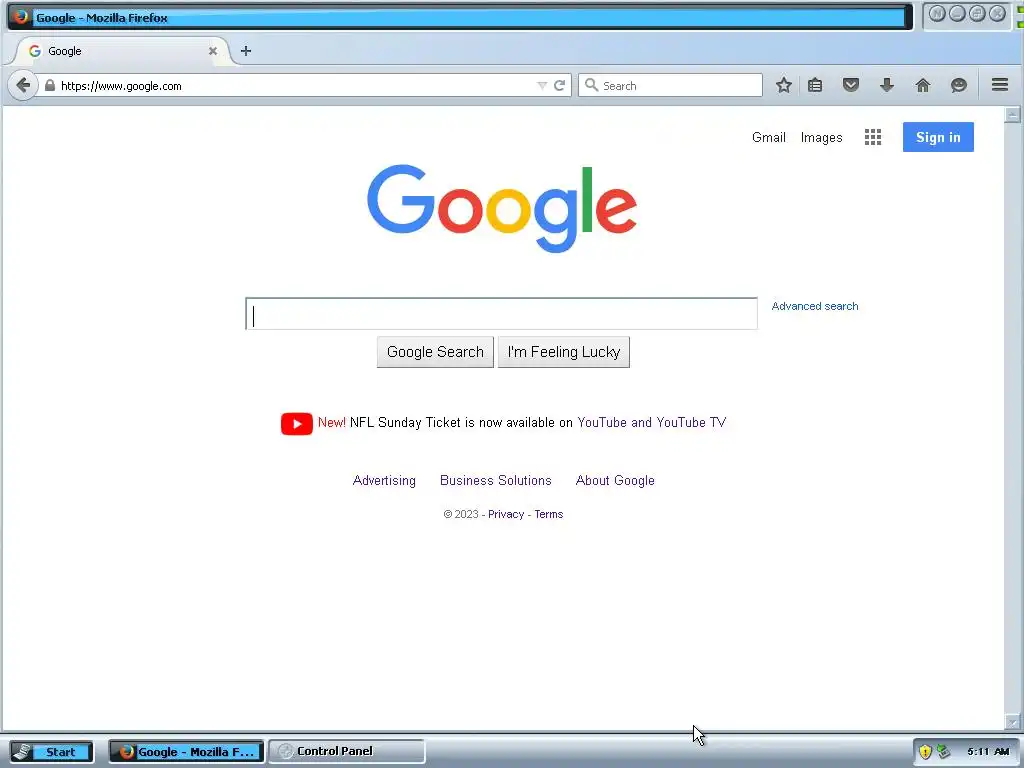This screenshot has height=768, width=1024.
Task: Select the Google browser tab
Action: (x=121, y=51)
